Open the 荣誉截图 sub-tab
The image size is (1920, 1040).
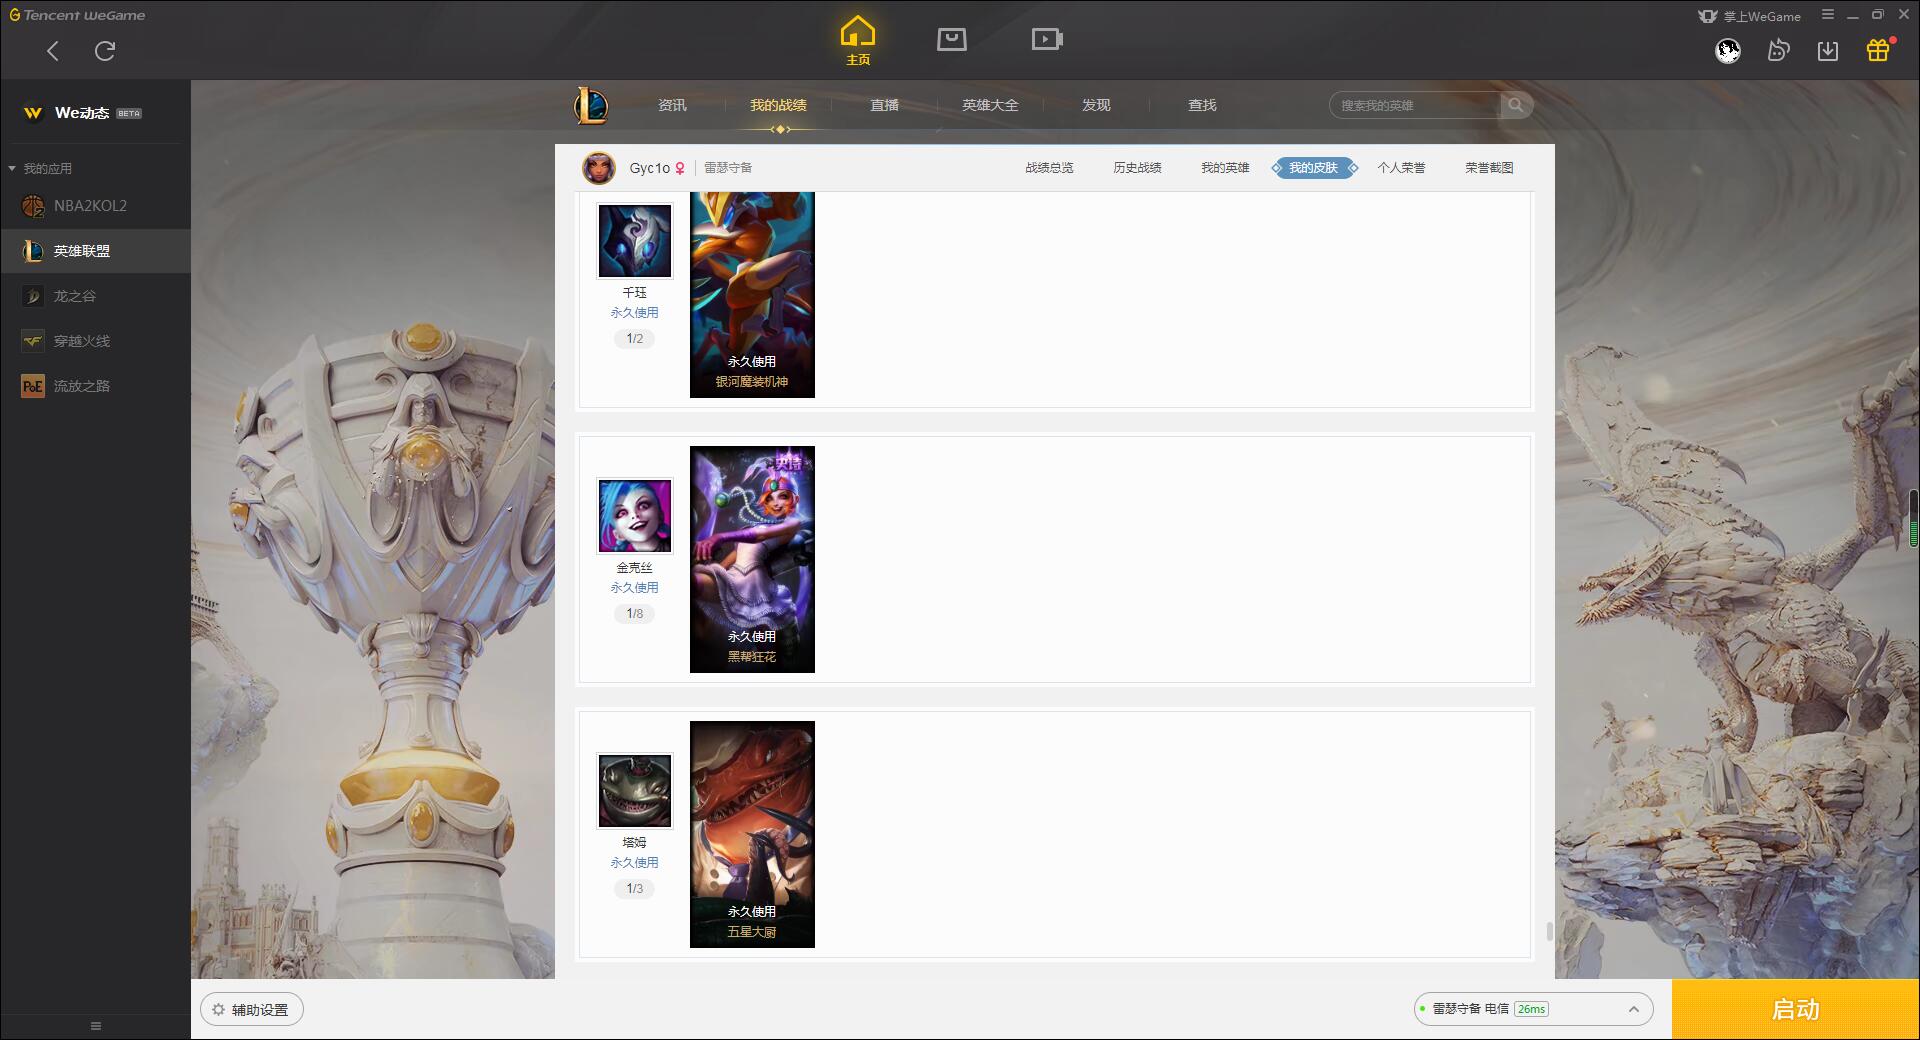tap(1489, 168)
